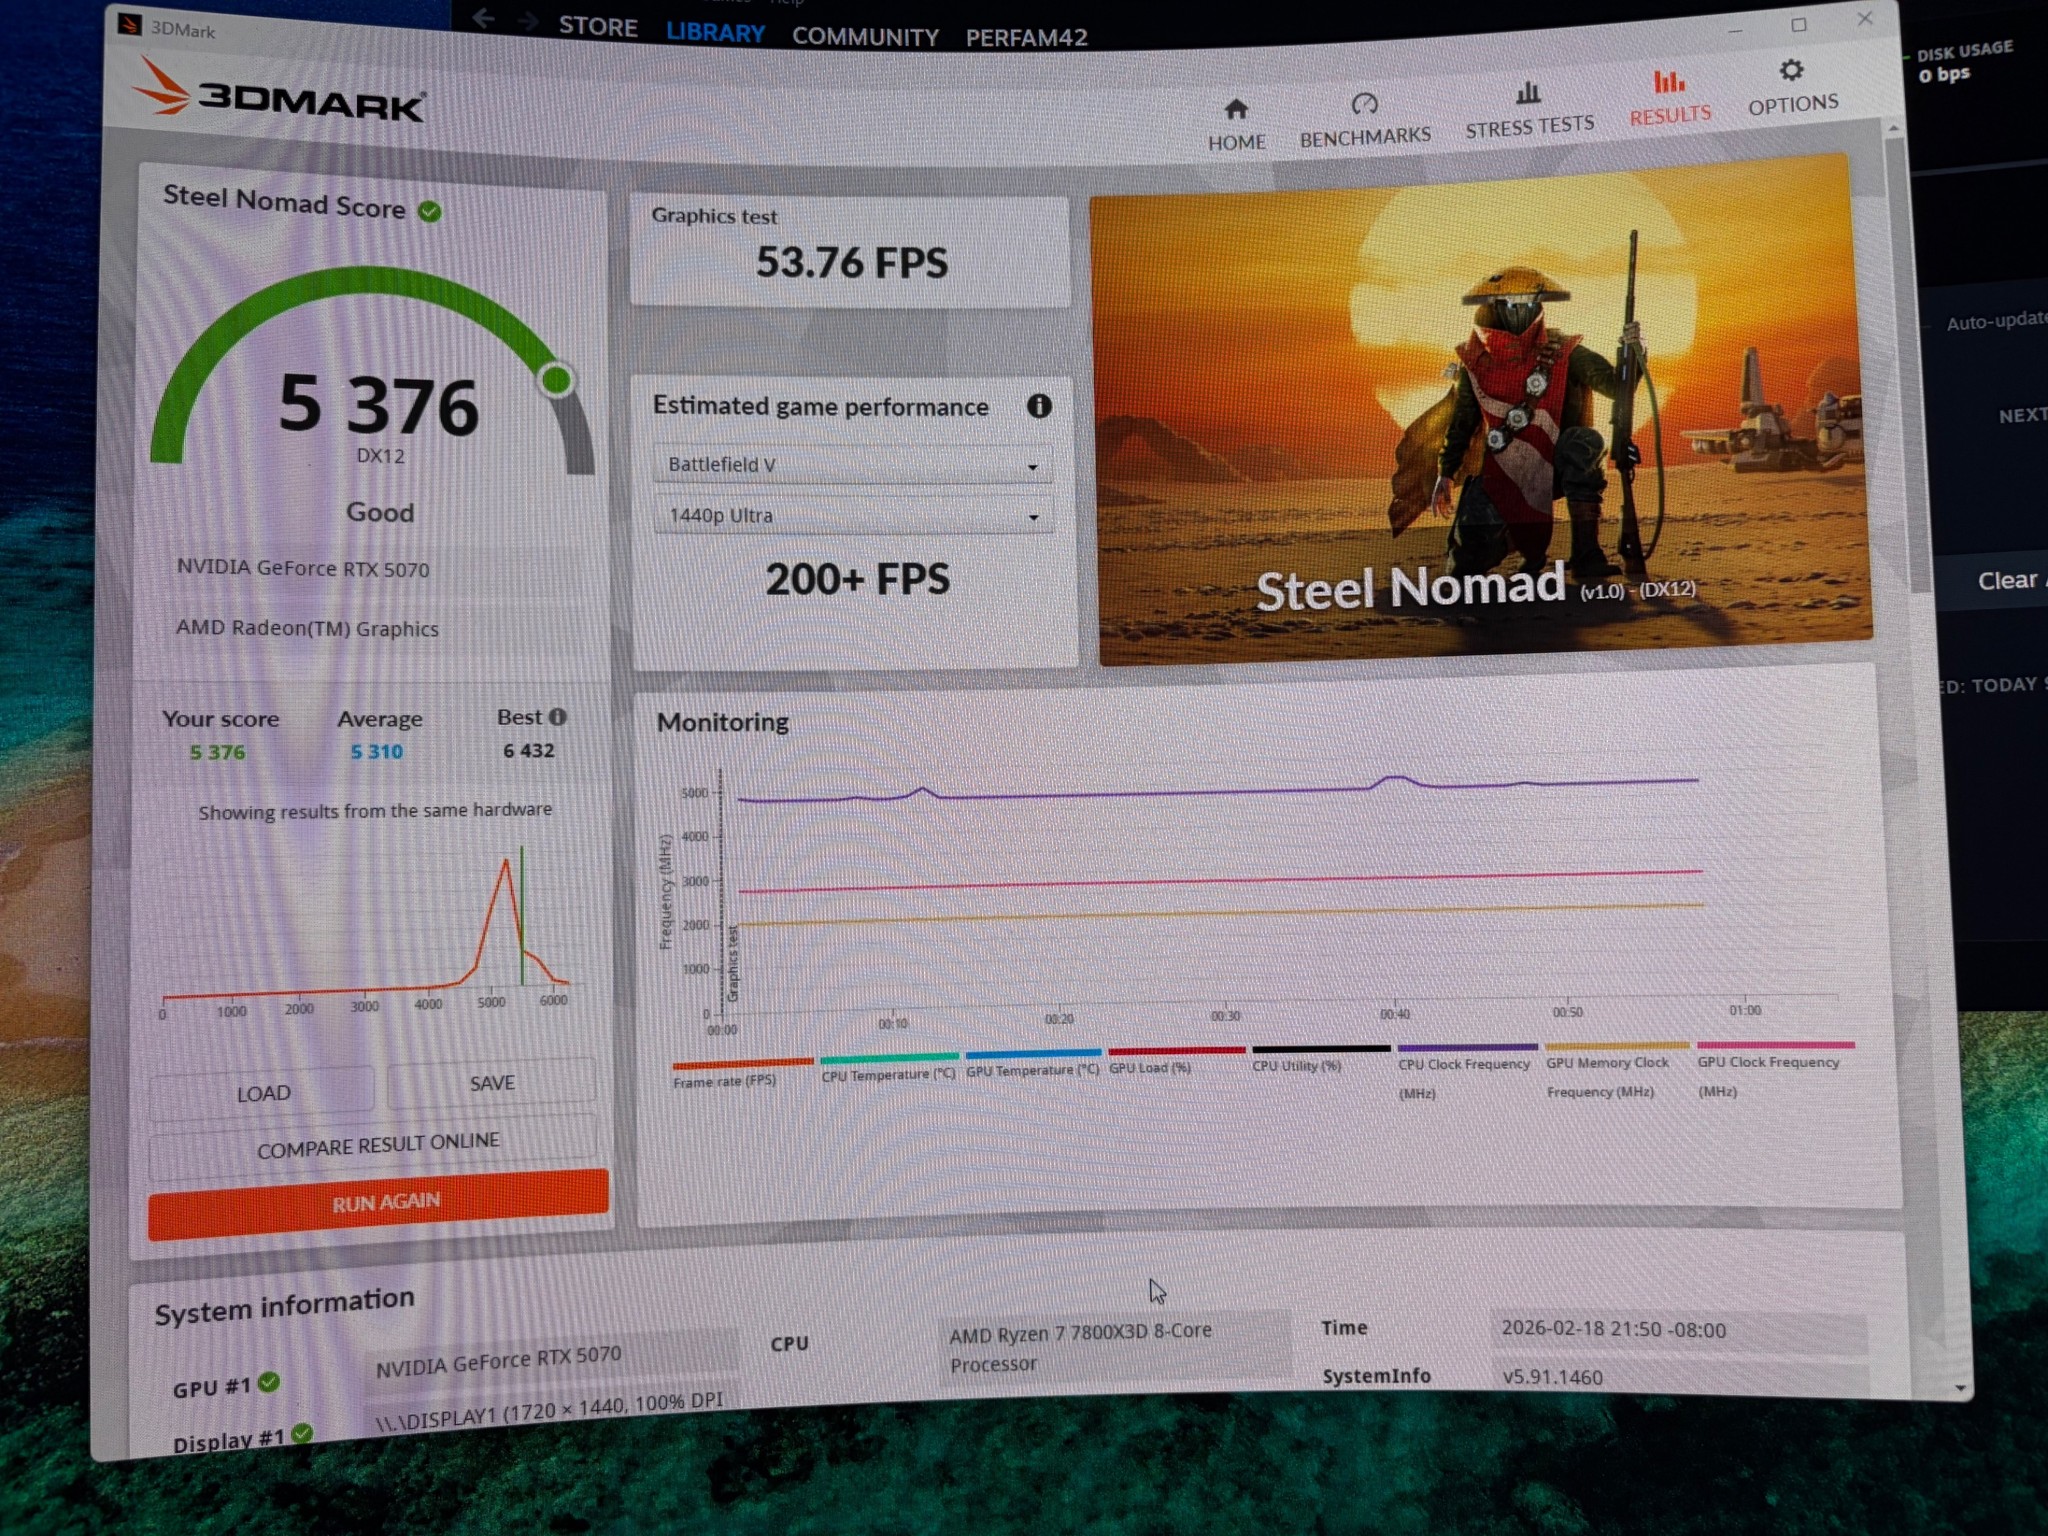Viewport: 2048px width, 1536px height.
Task: Click the Clear button in the Steam window
Action: [2006, 580]
